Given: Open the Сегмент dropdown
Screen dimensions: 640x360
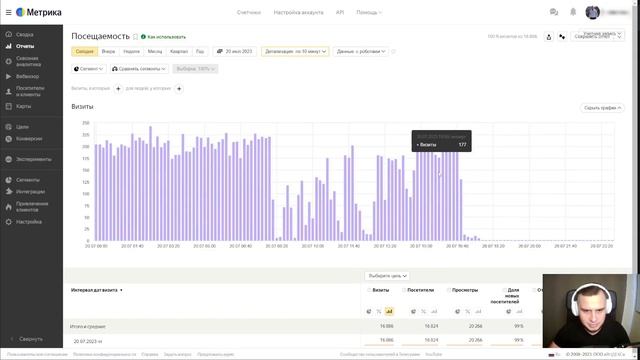Looking at the screenshot, I should pos(88,69).
